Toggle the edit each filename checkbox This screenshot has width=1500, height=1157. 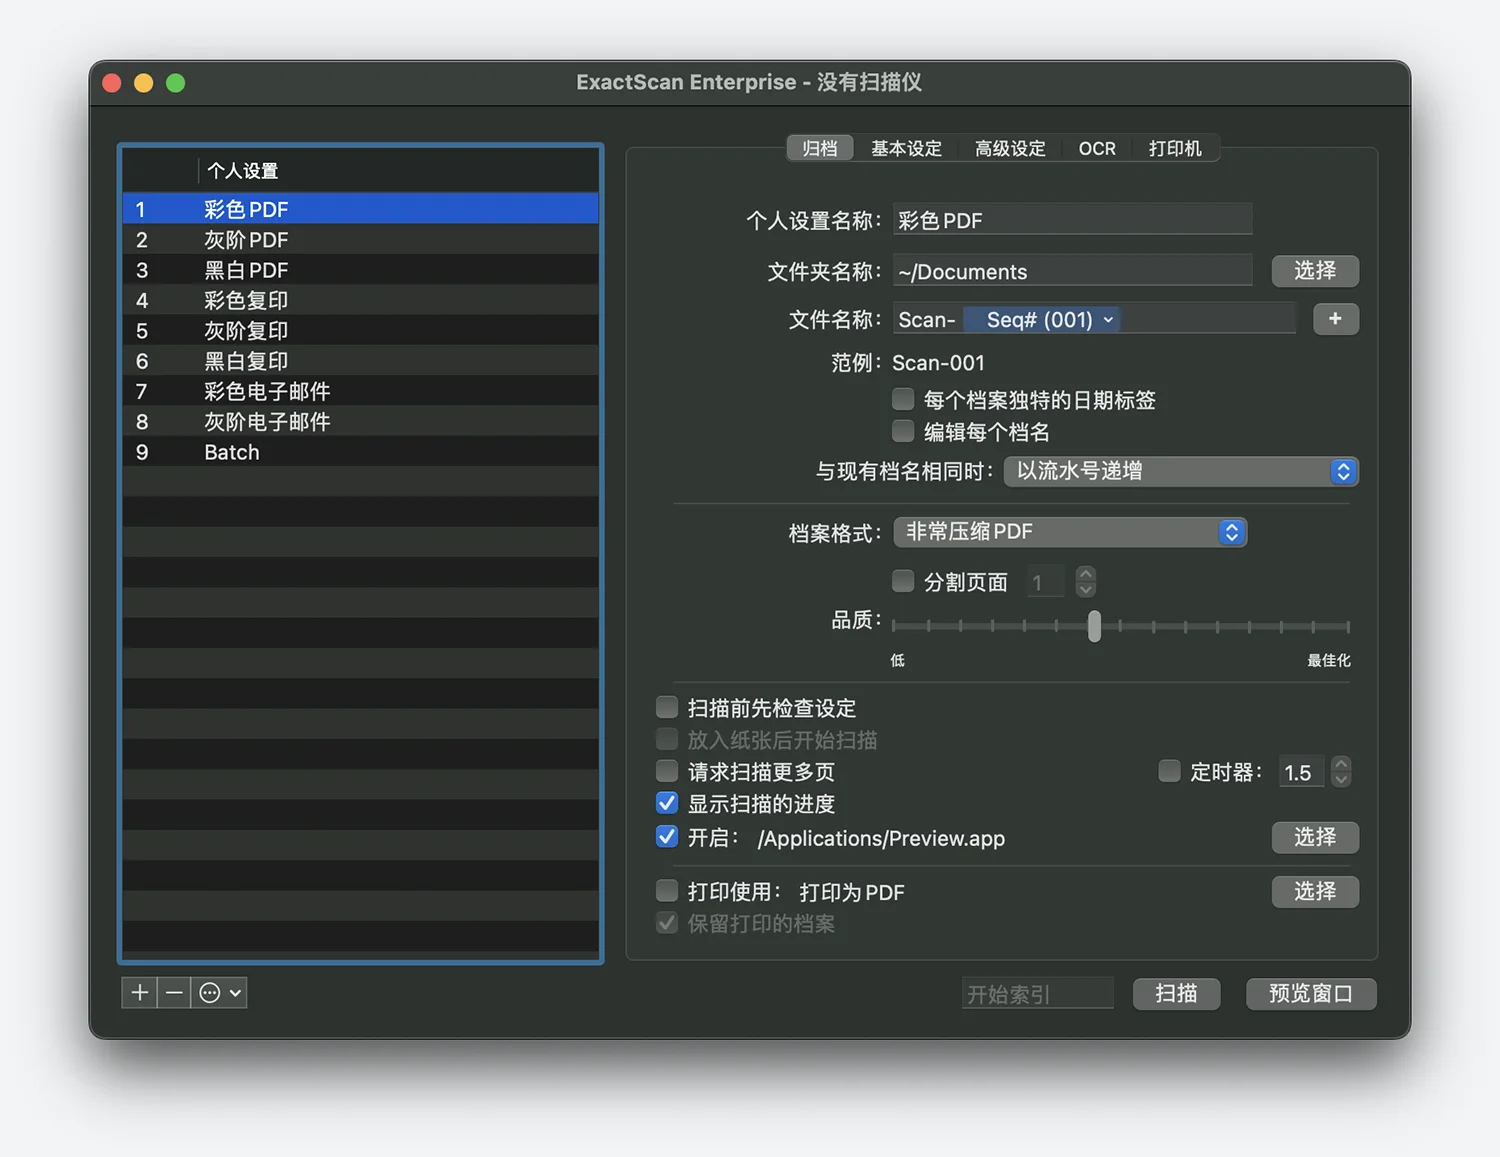coord(903,431)
